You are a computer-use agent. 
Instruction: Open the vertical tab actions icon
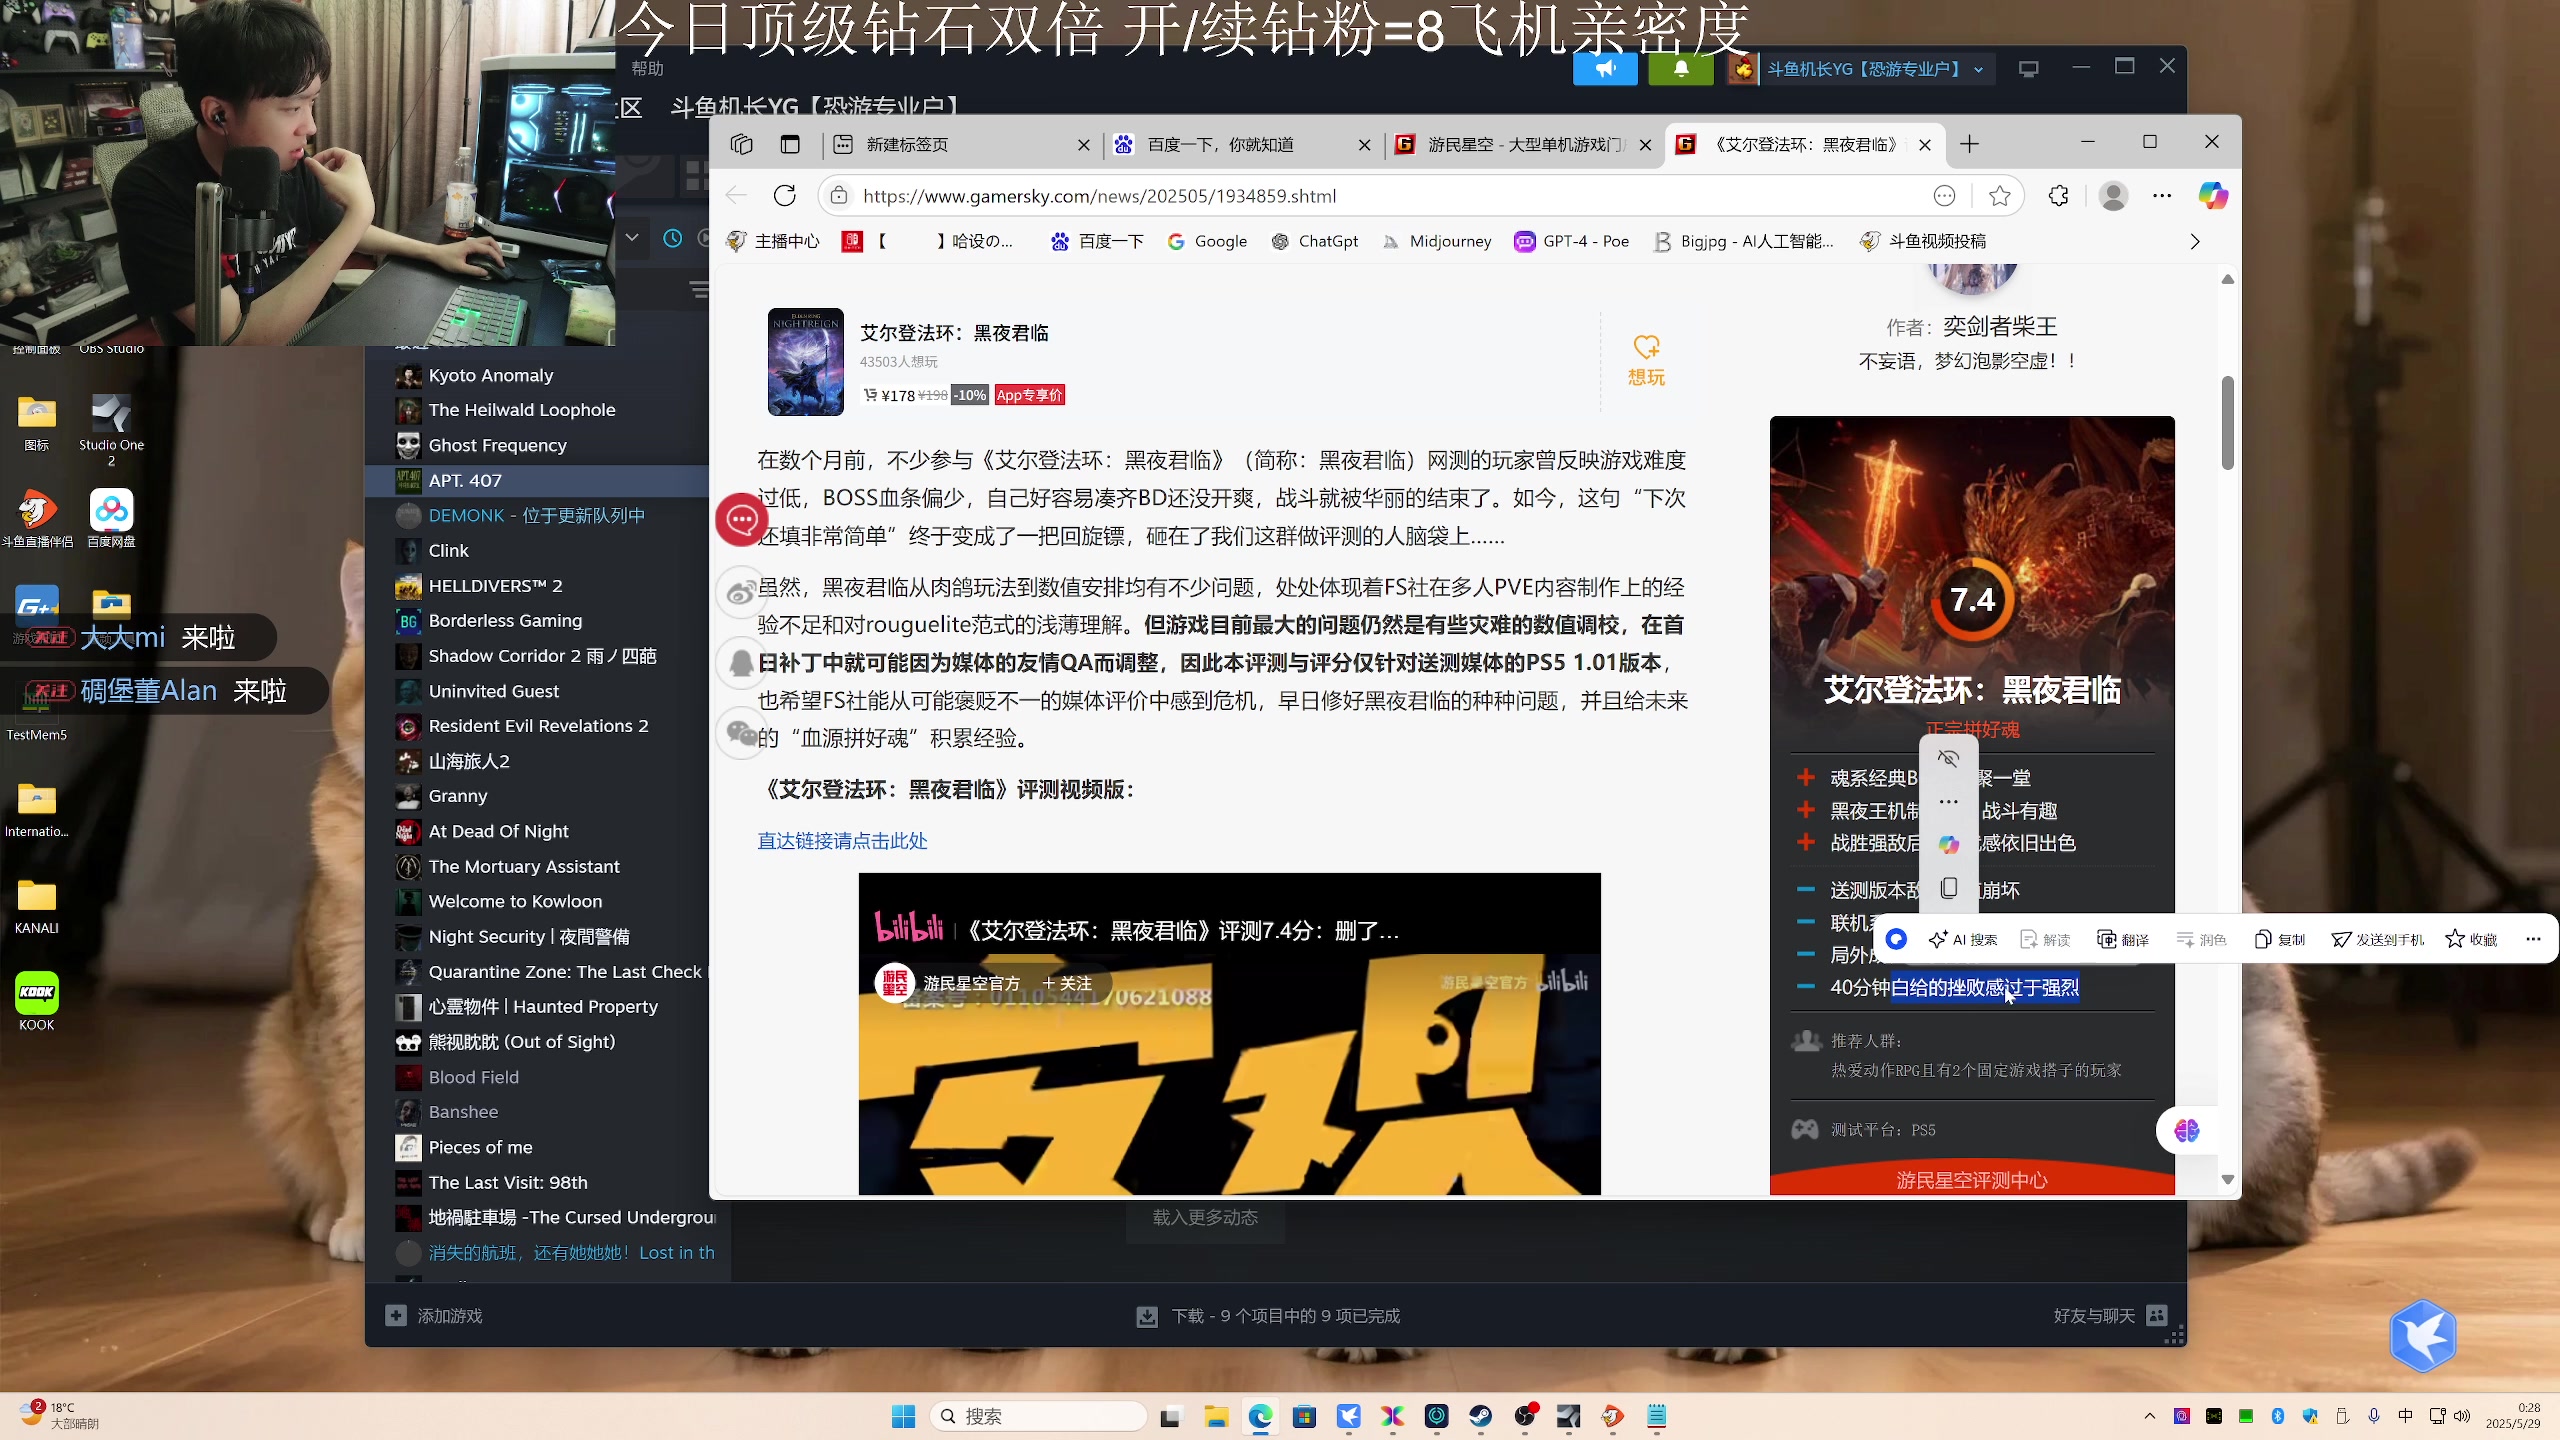tap(790, 144)
